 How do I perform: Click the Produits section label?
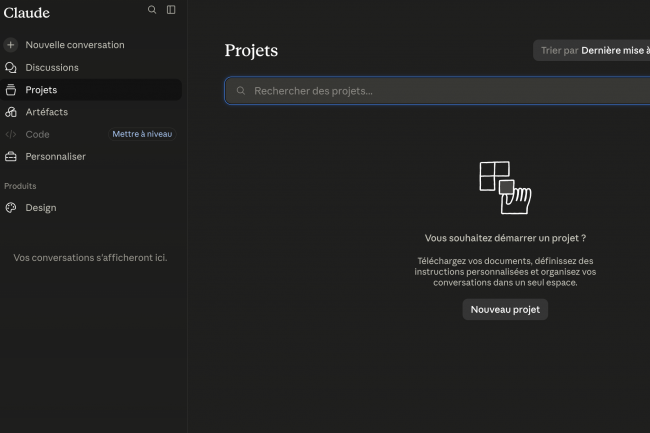(20, 186)
